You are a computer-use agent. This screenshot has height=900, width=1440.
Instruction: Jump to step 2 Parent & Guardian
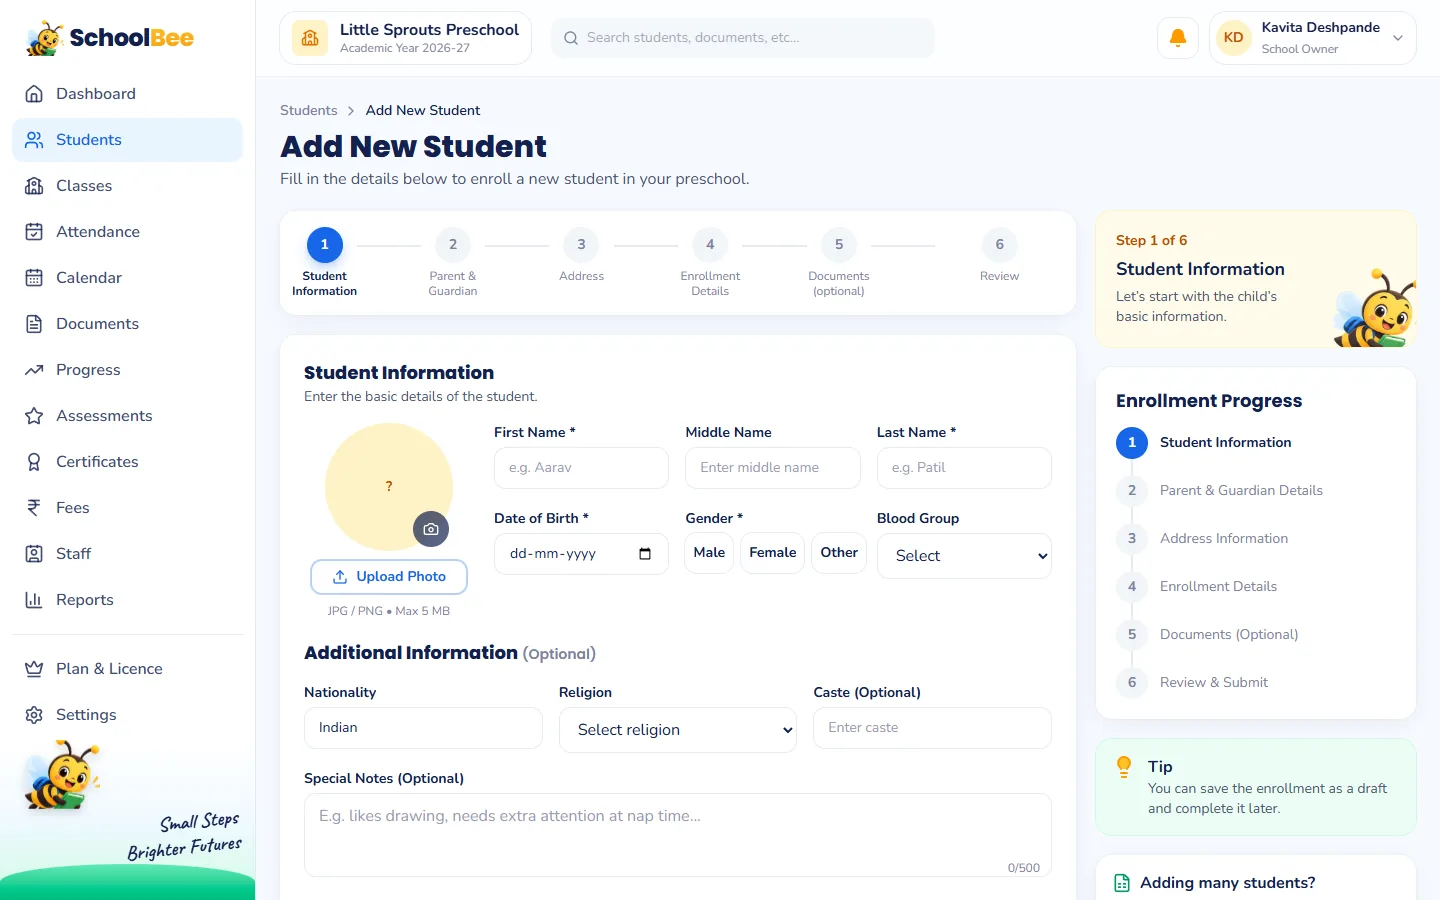coord(453,262)
